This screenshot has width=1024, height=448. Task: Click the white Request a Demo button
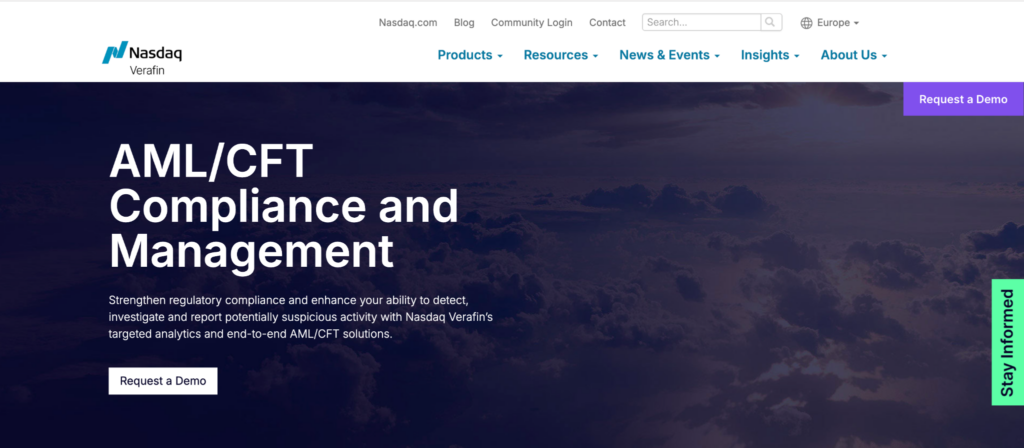[163, 381]
